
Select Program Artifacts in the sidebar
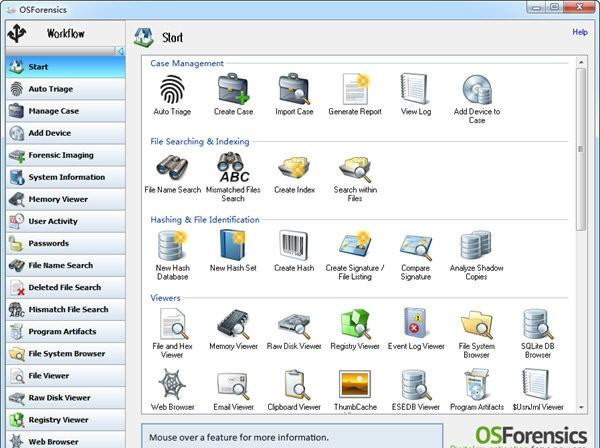pyautogui.click(x=65, y=332)
